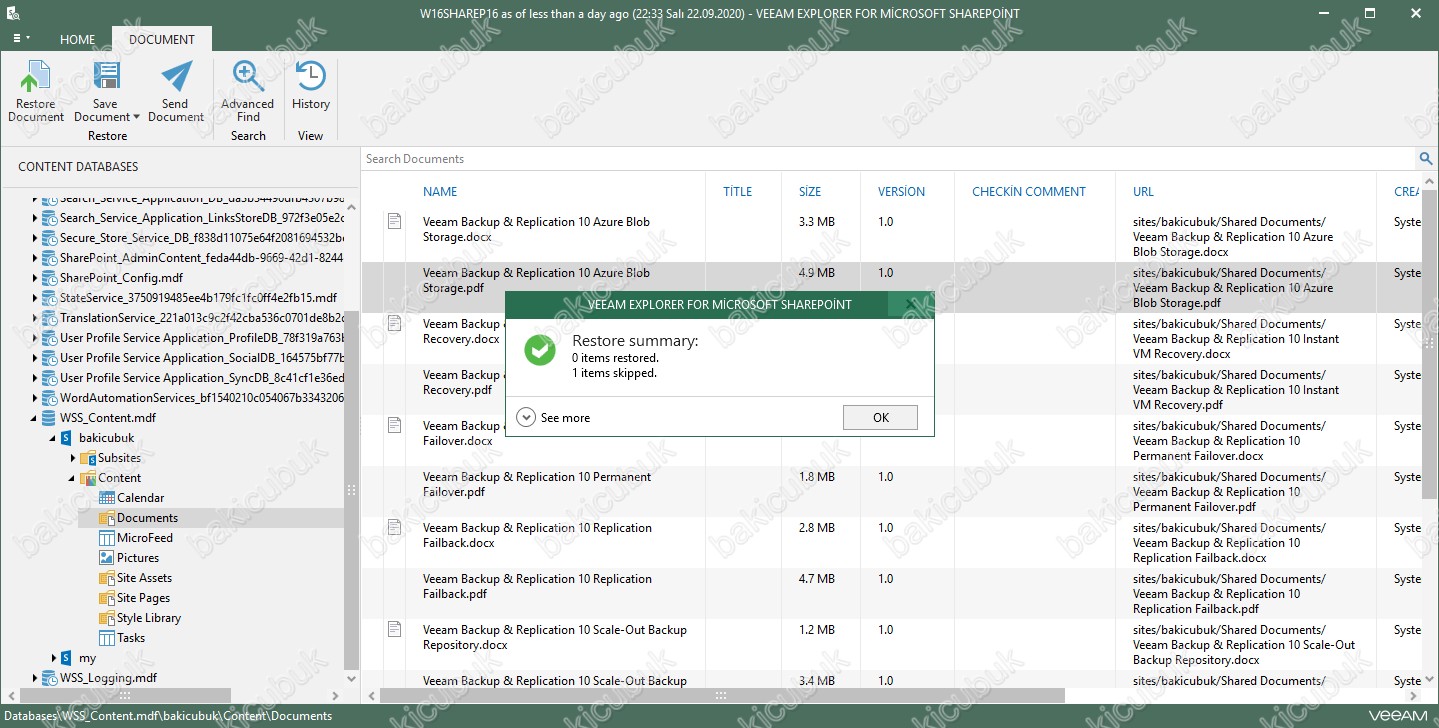The image size is (1439, 728).
Task: Click document icon of Replication Failback.docx row
Action: tap(395, 527)
